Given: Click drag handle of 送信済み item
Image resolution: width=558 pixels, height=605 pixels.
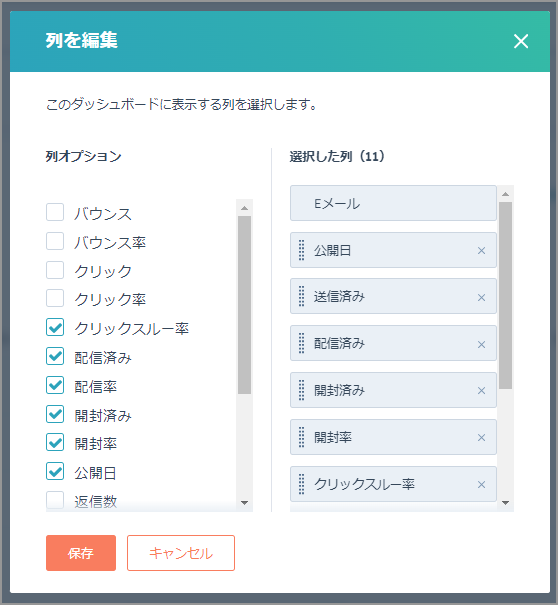Looking at the screenshot, I should coord(301,296).
